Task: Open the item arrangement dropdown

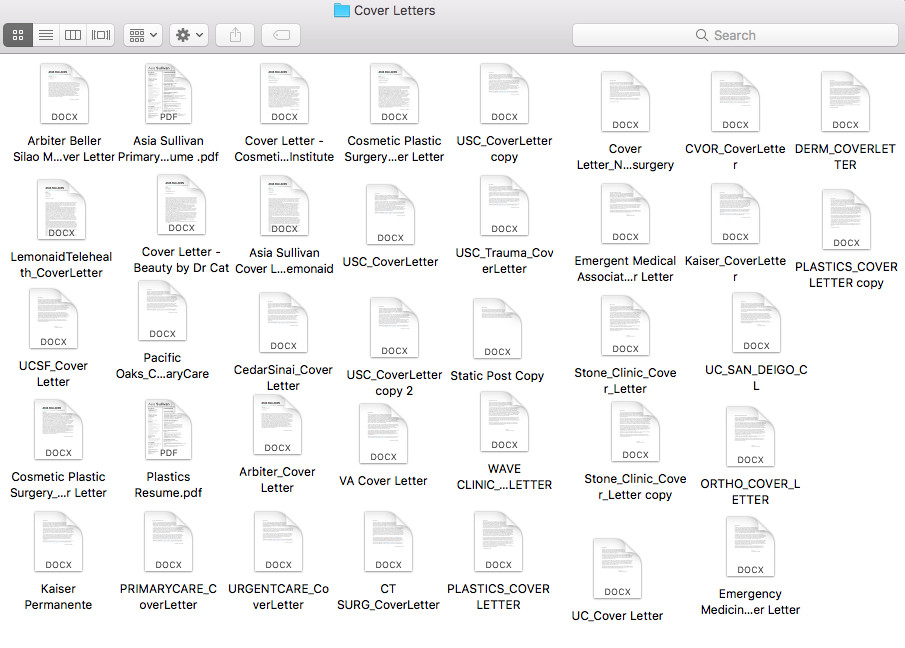Action: pos(143,35)
